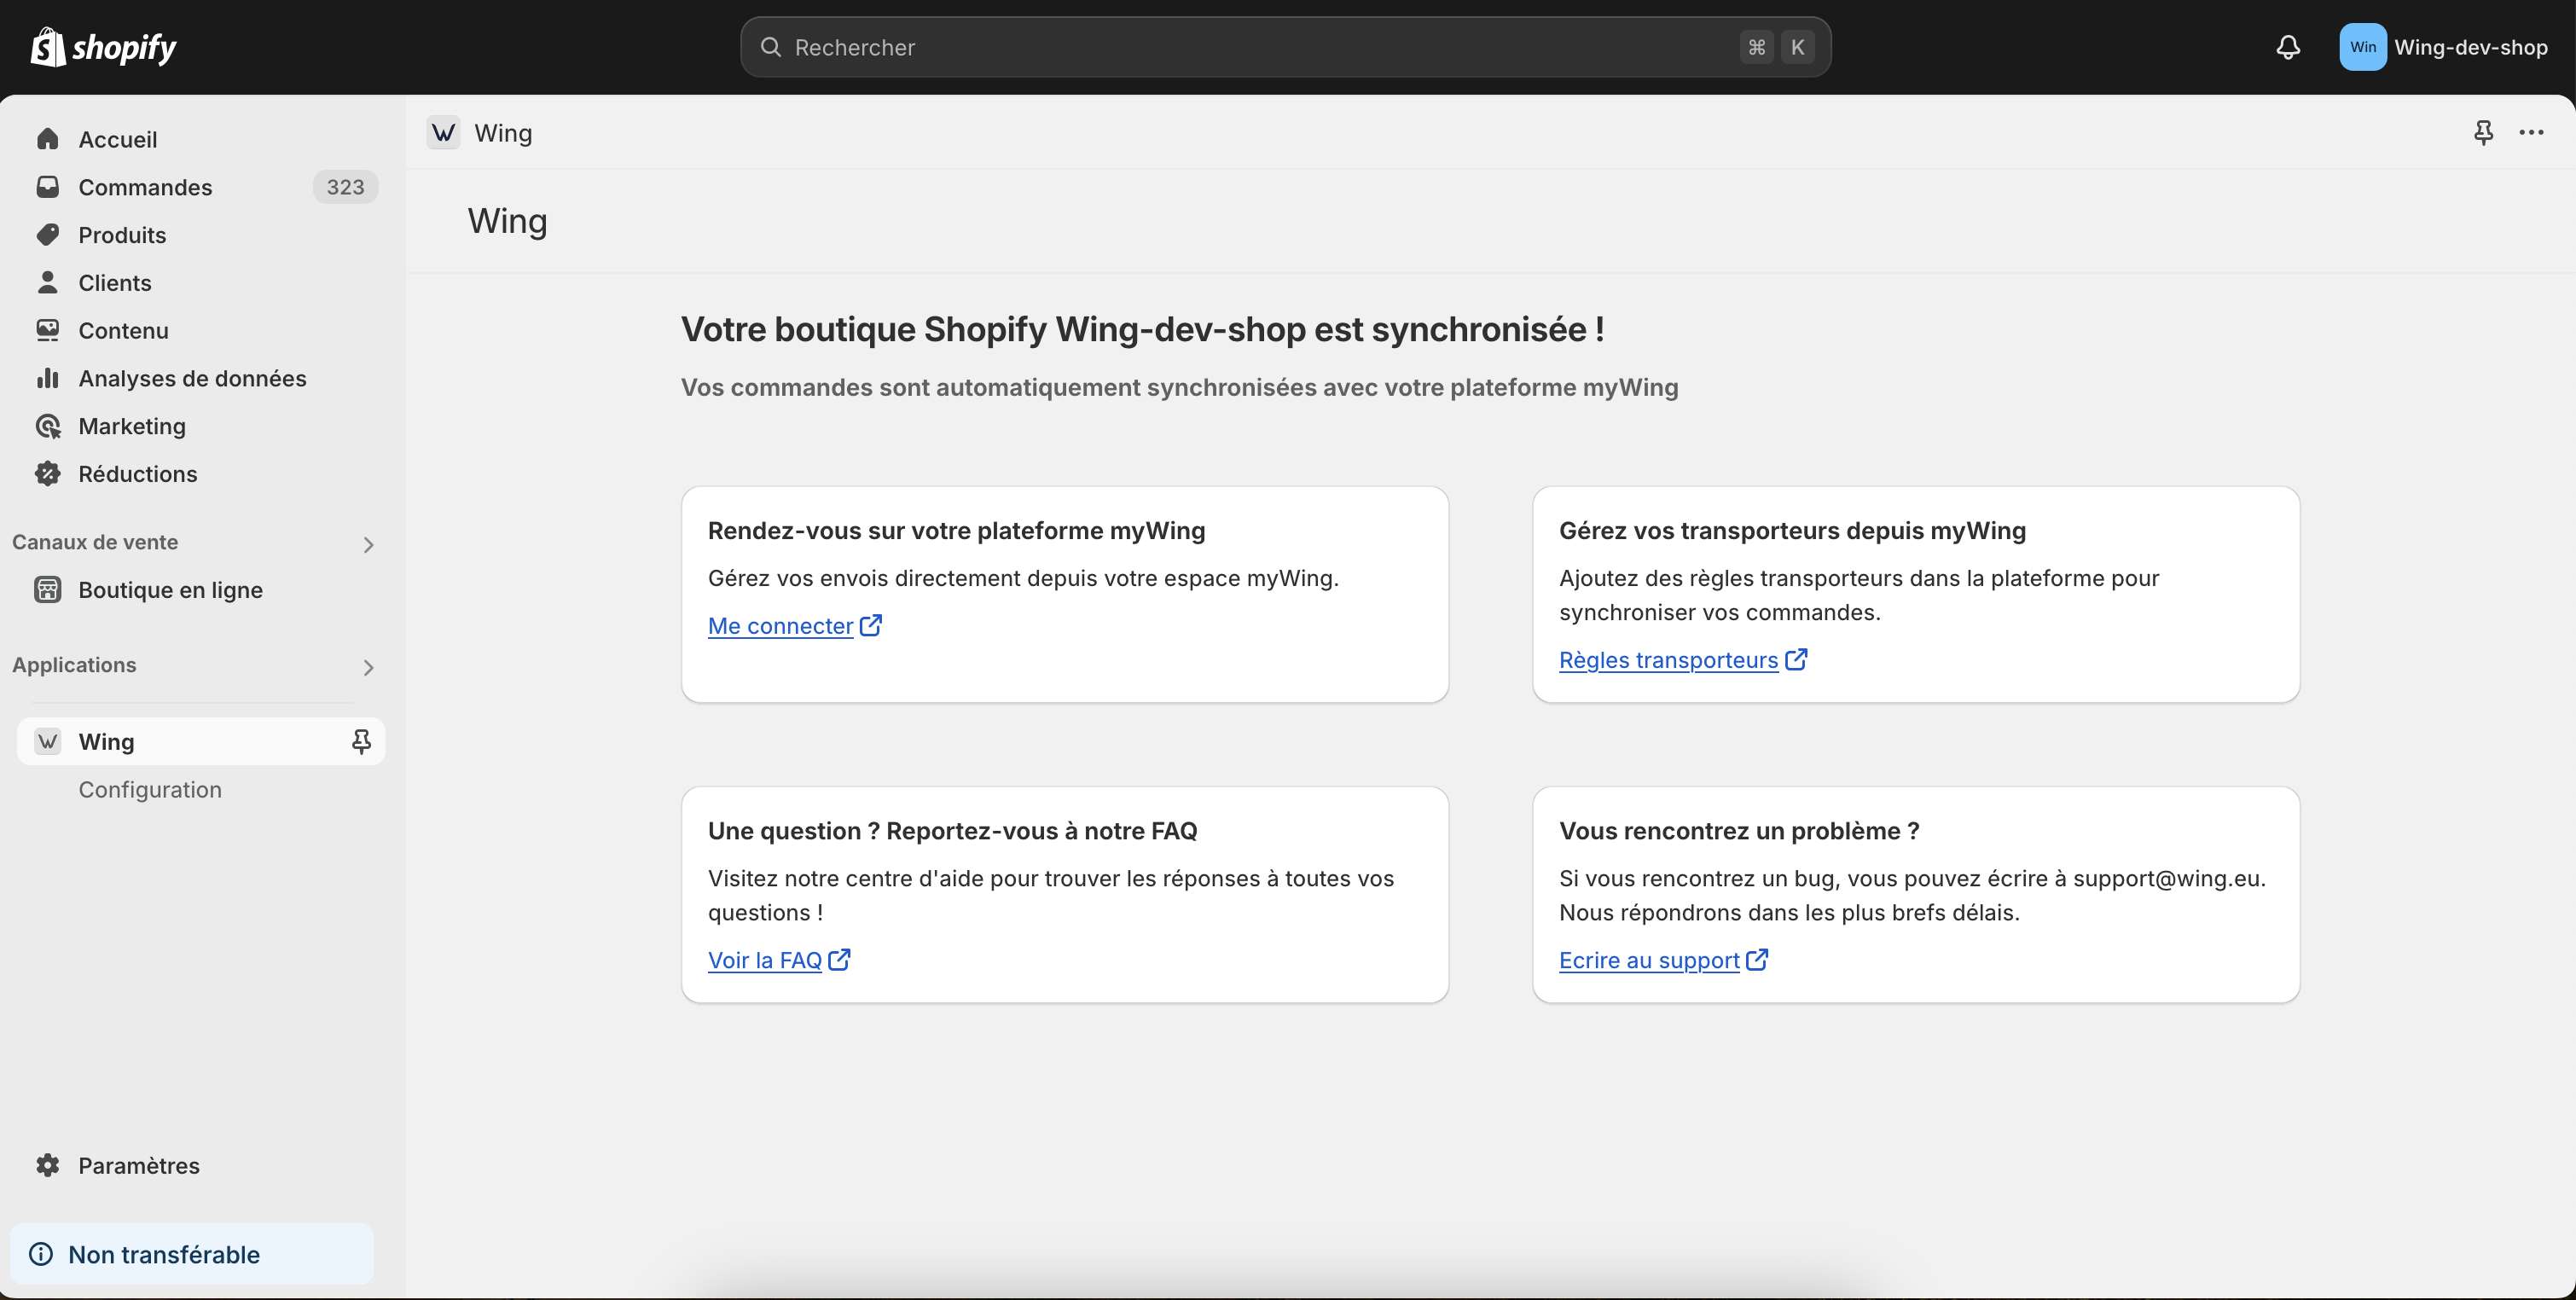2576x1300 pixels.
Task: Follow the Règles transporteurs link
Action: 1668,659
